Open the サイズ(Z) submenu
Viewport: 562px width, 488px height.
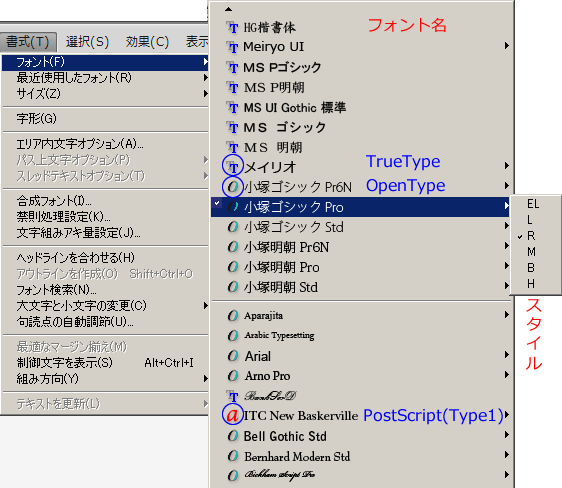click(105, 94)
